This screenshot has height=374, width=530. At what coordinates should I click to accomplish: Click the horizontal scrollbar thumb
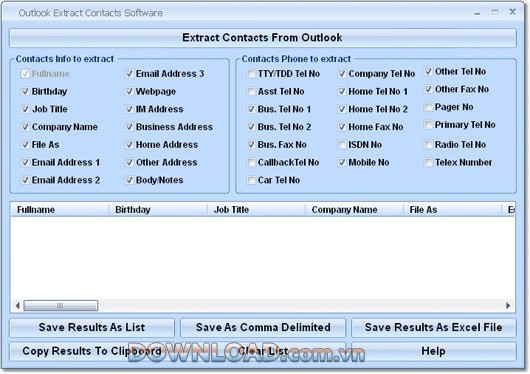point(61,306)
